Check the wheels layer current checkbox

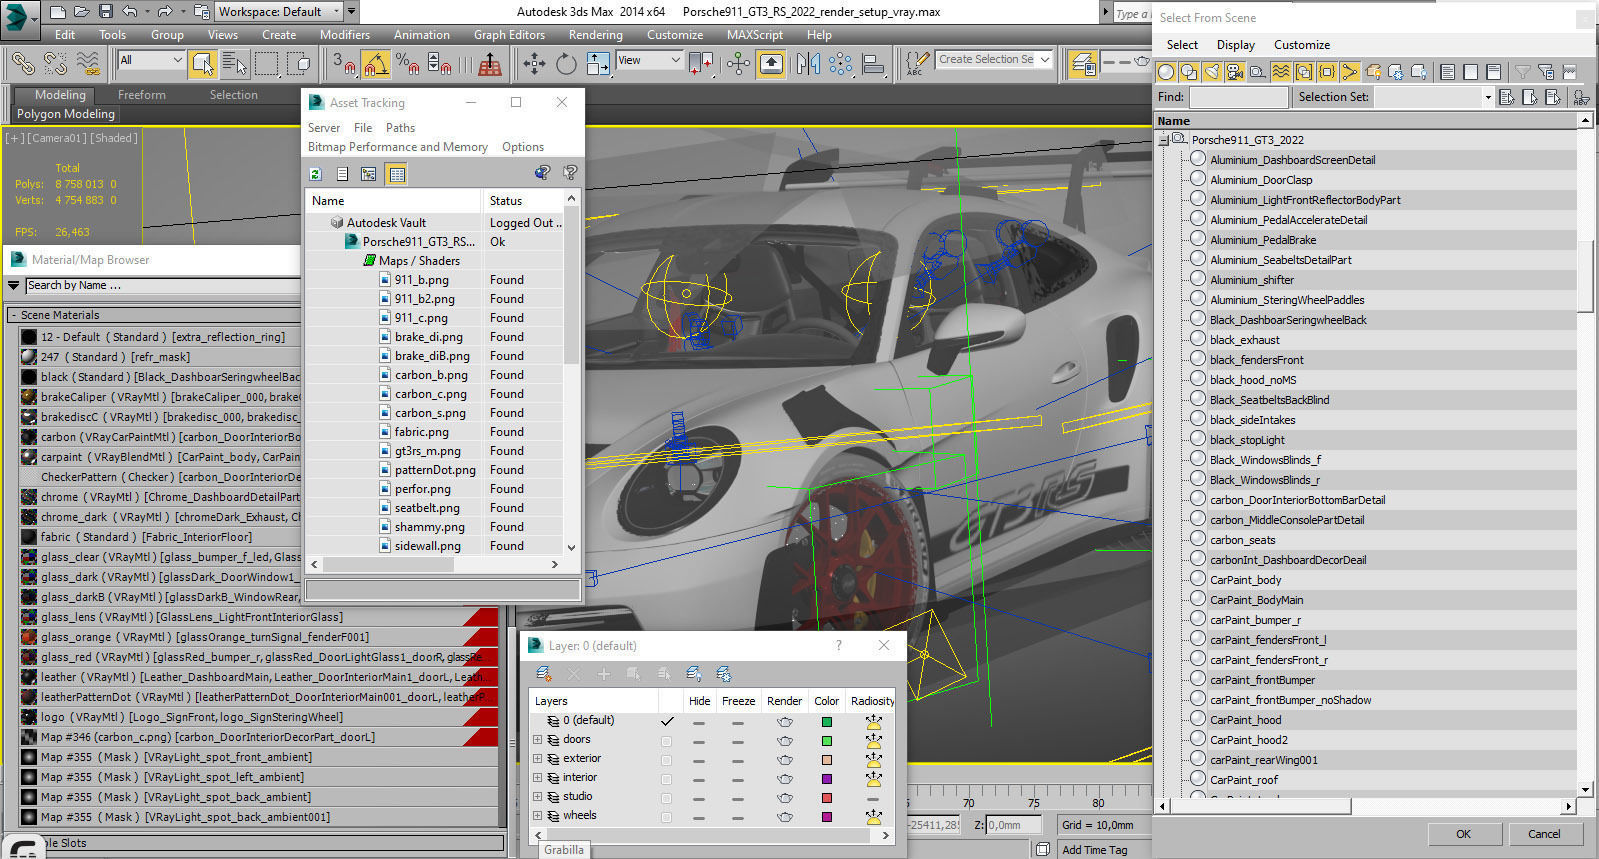(x=666, y=817)
